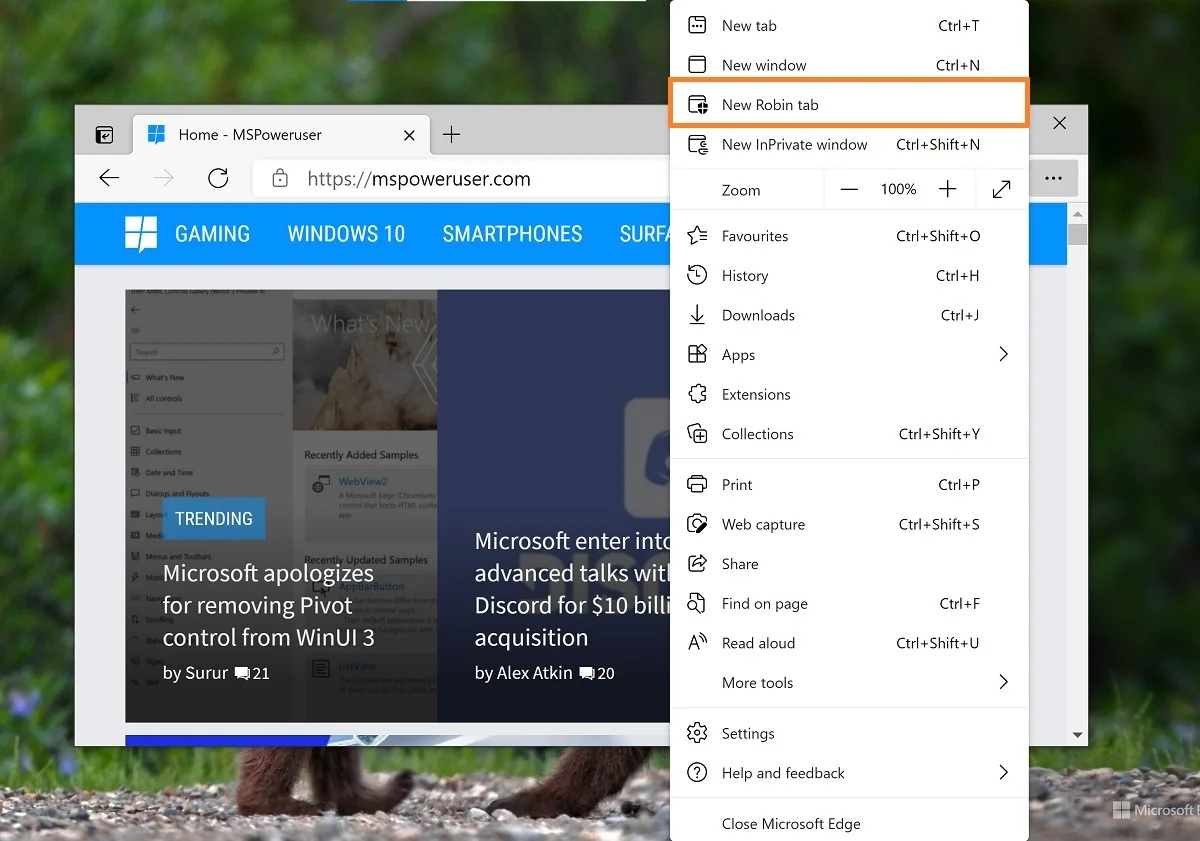This screenshot has width=1200, height=841.
Task: Click the New tab icon in menu
Action: (697, 26)
